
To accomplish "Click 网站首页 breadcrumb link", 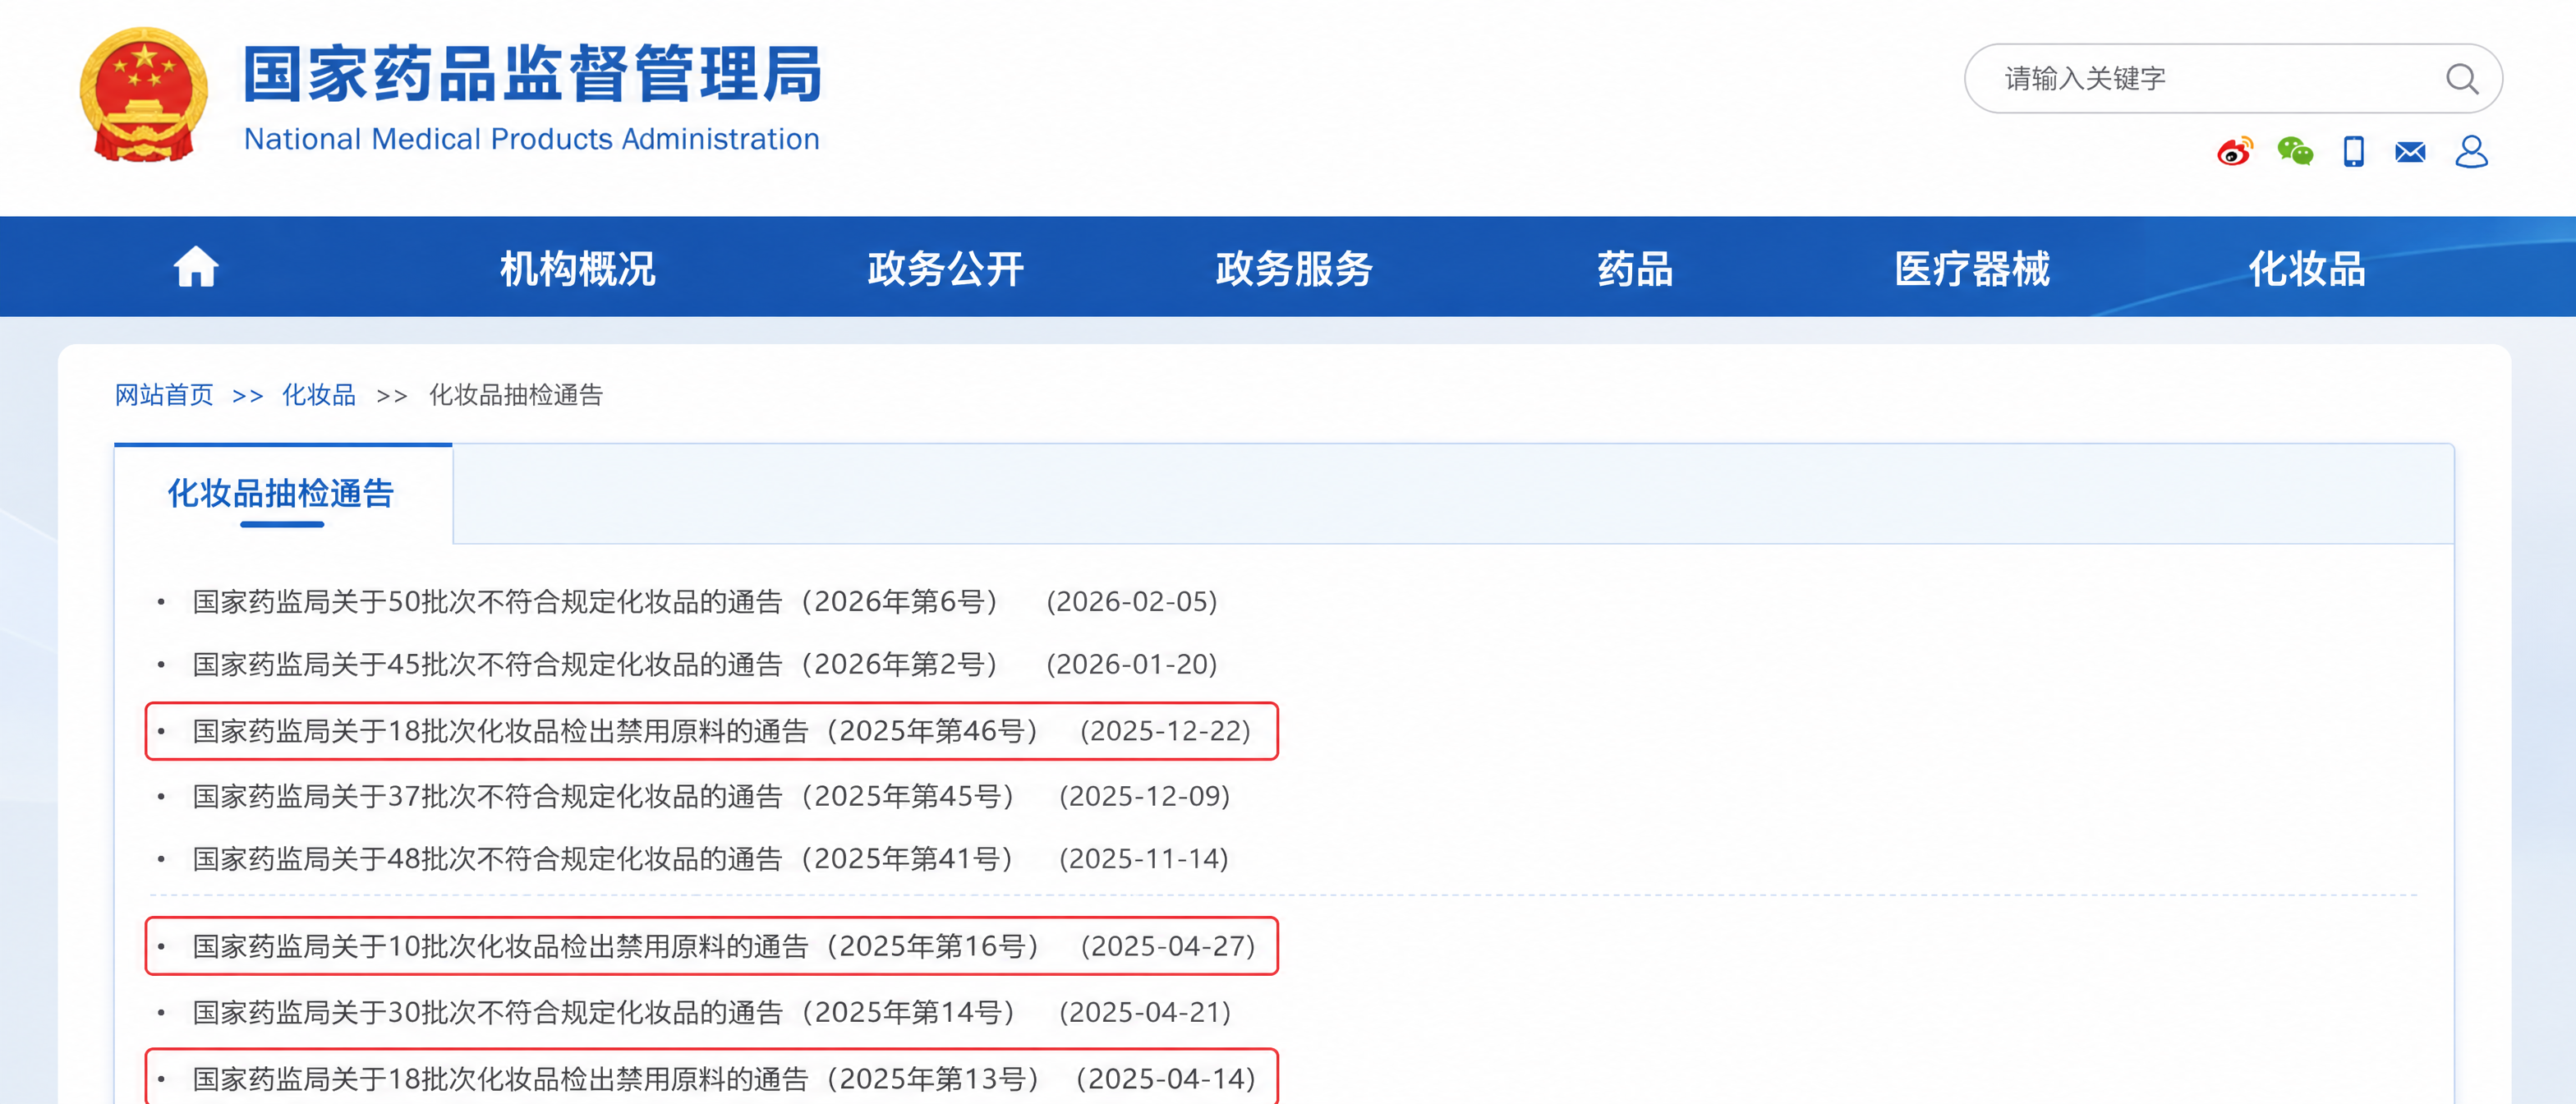I will click(x=165, y=395).
